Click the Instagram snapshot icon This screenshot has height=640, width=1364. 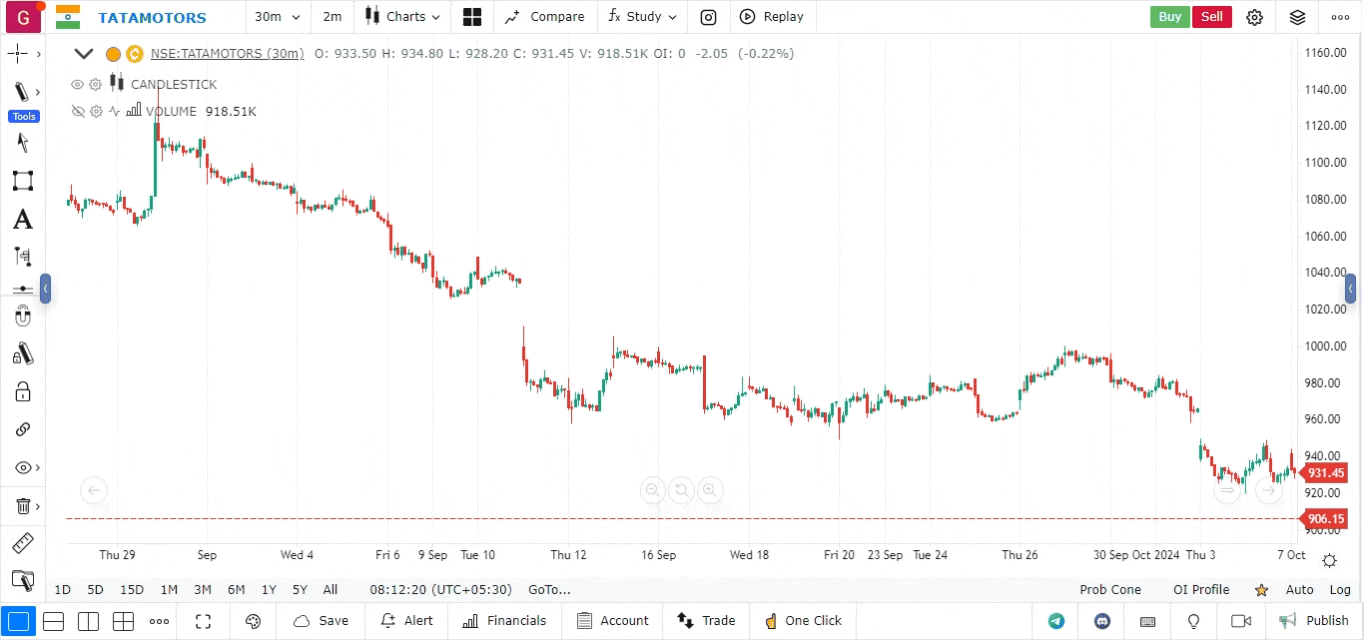708,17
